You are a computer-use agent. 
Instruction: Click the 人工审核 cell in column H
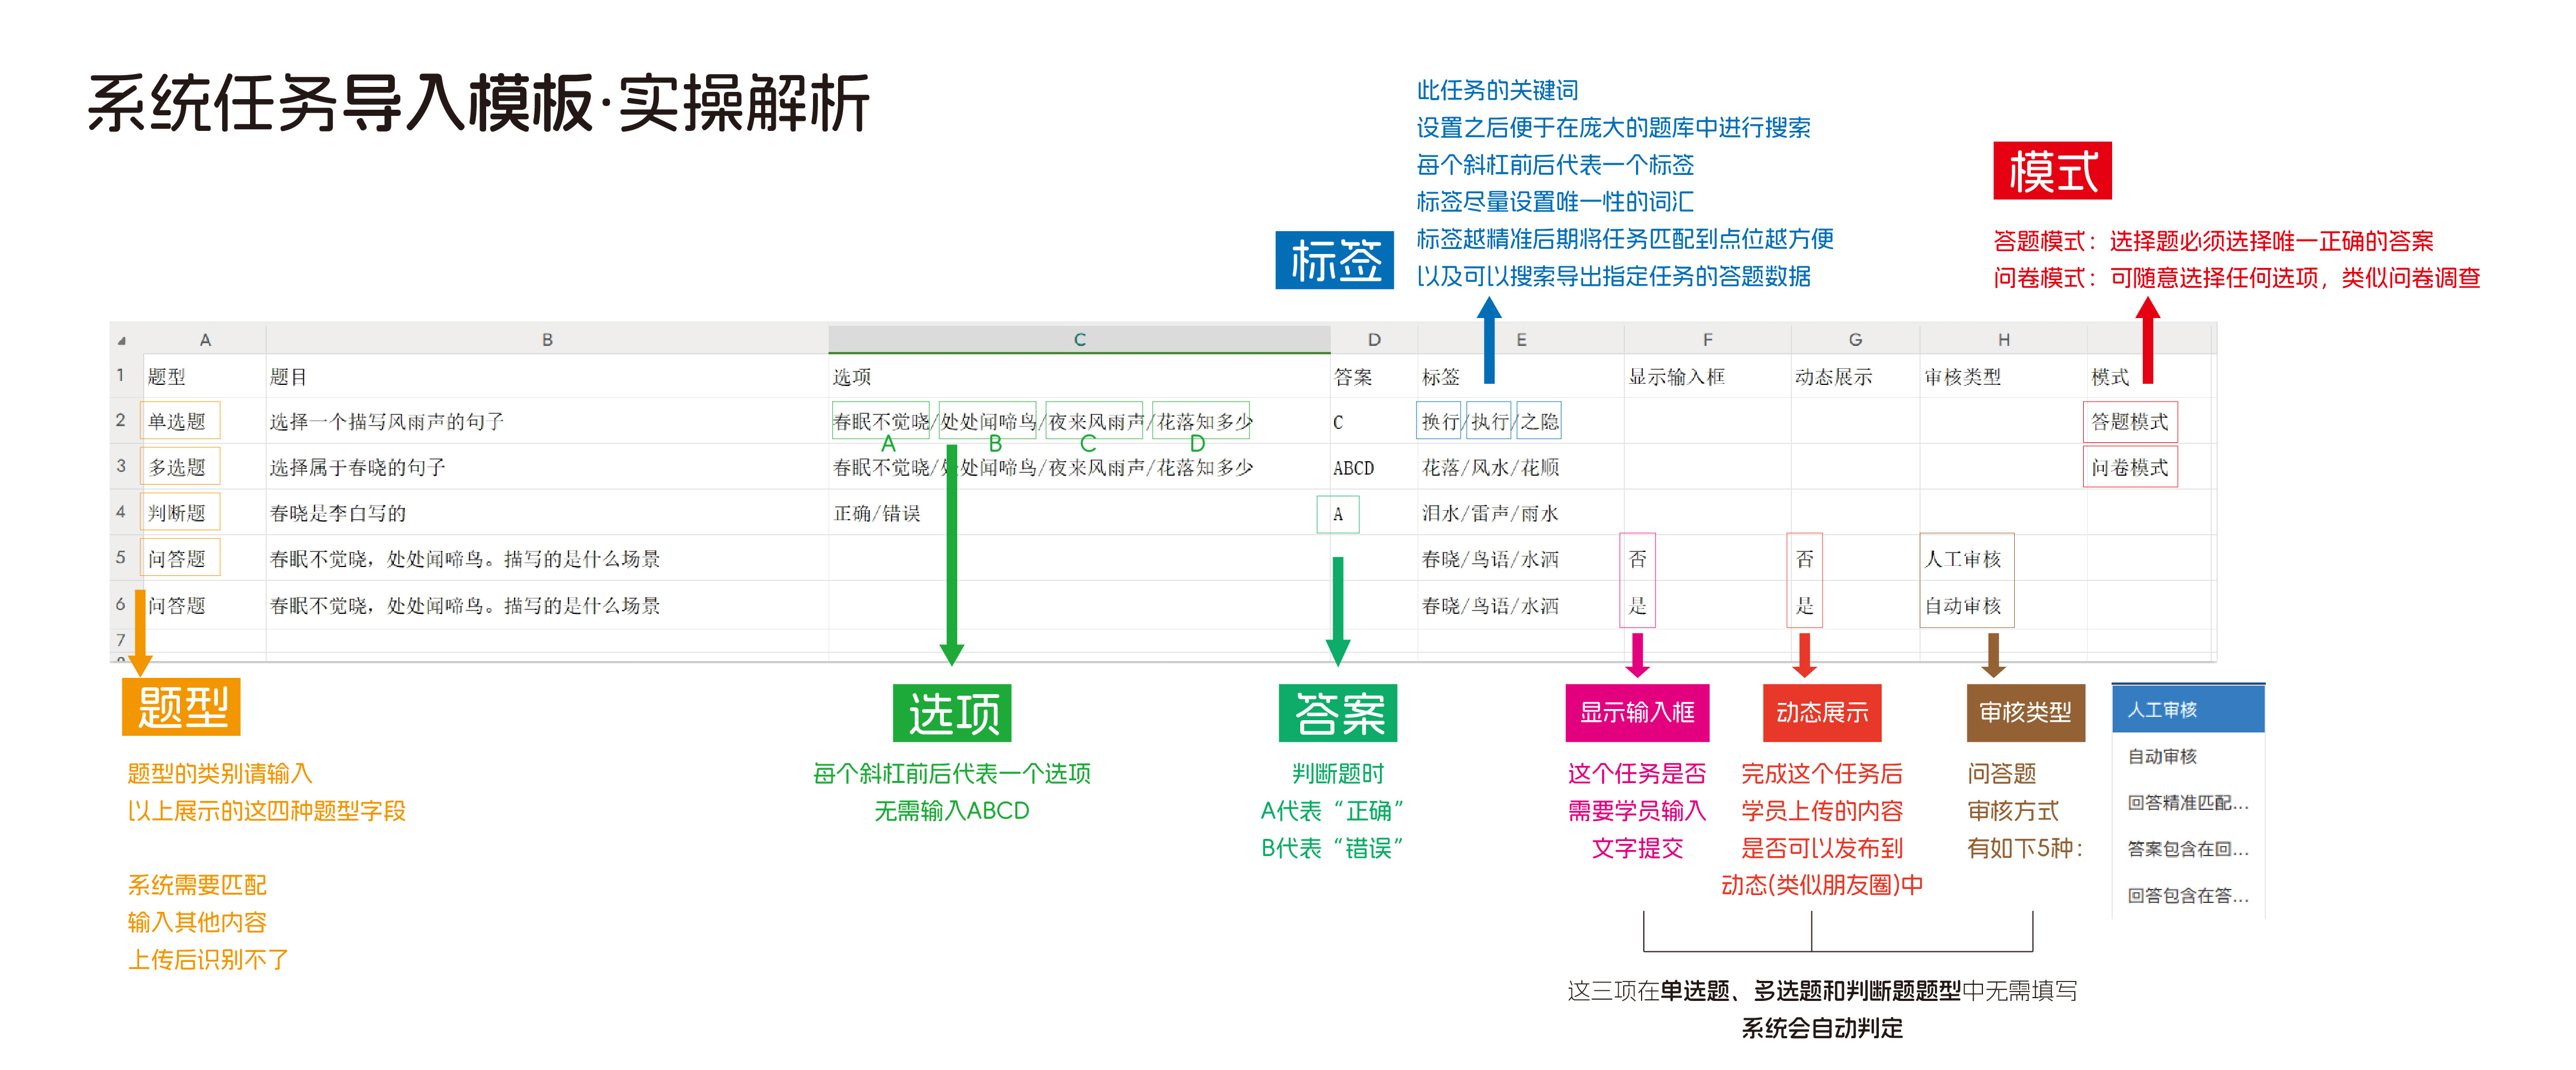click(1964, 559)
